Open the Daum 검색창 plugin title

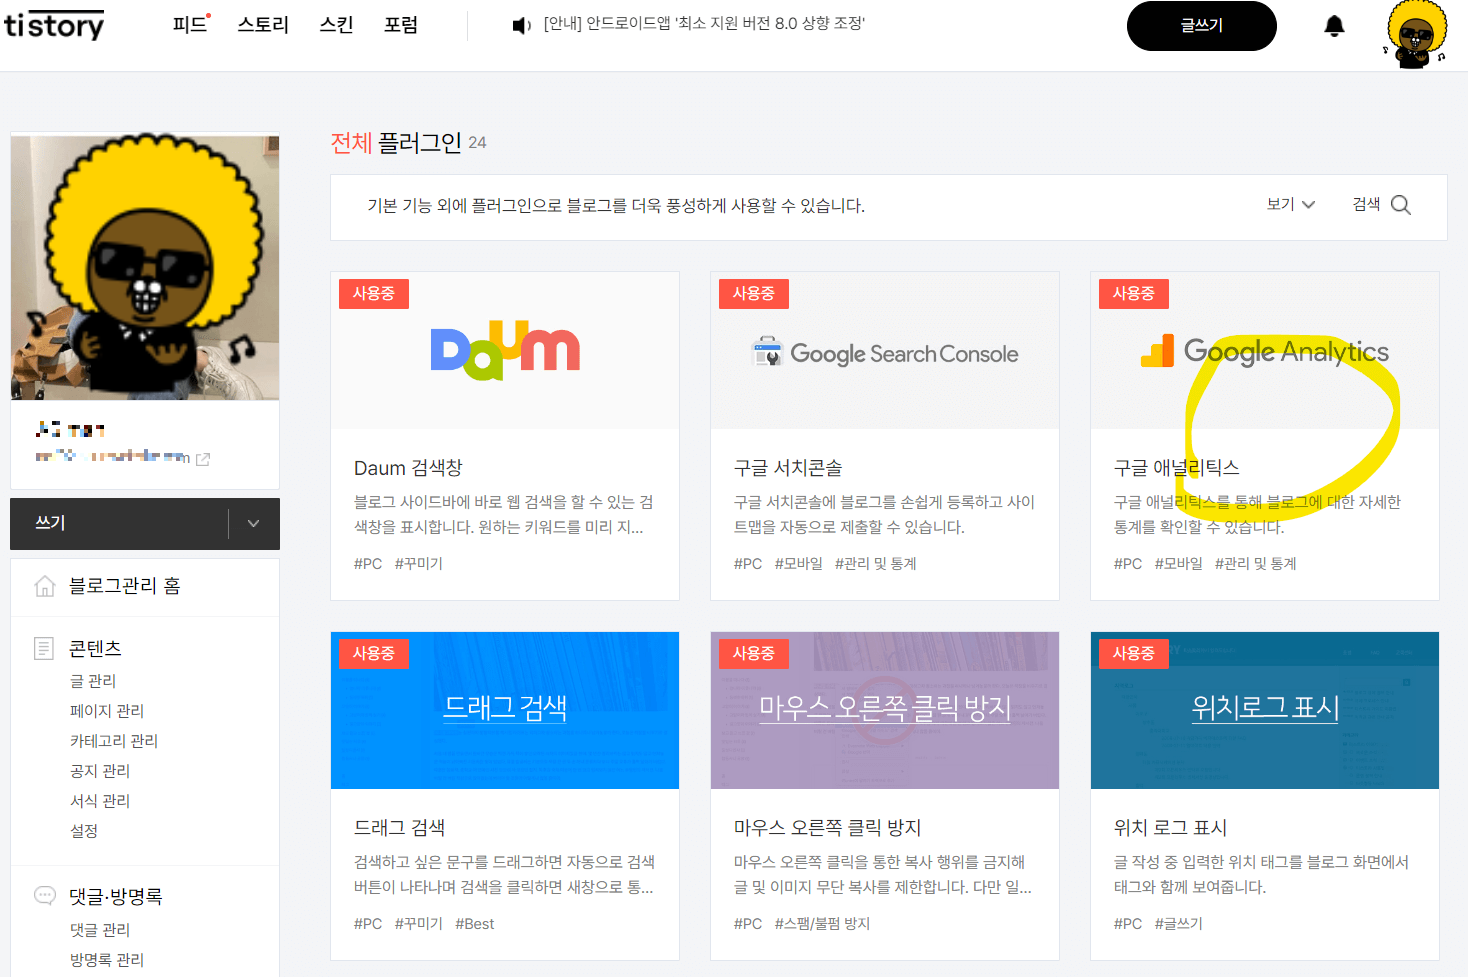click(x=408, y=468)
